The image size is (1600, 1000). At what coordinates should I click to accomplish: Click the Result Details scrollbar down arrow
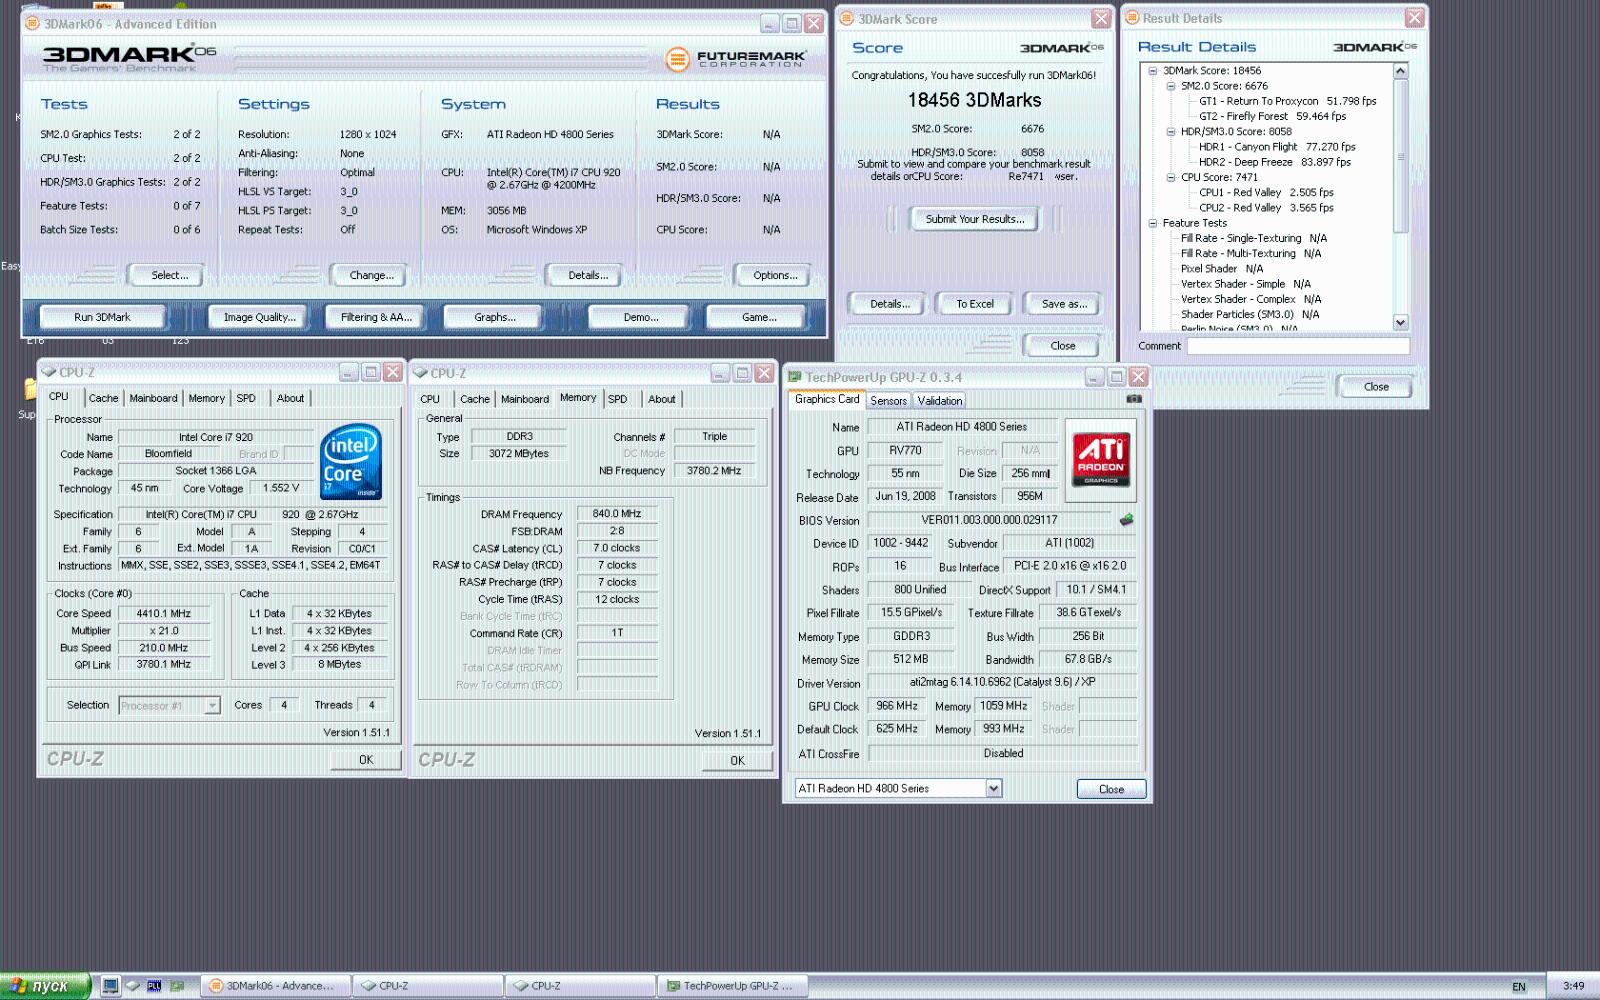[1400, 322]
